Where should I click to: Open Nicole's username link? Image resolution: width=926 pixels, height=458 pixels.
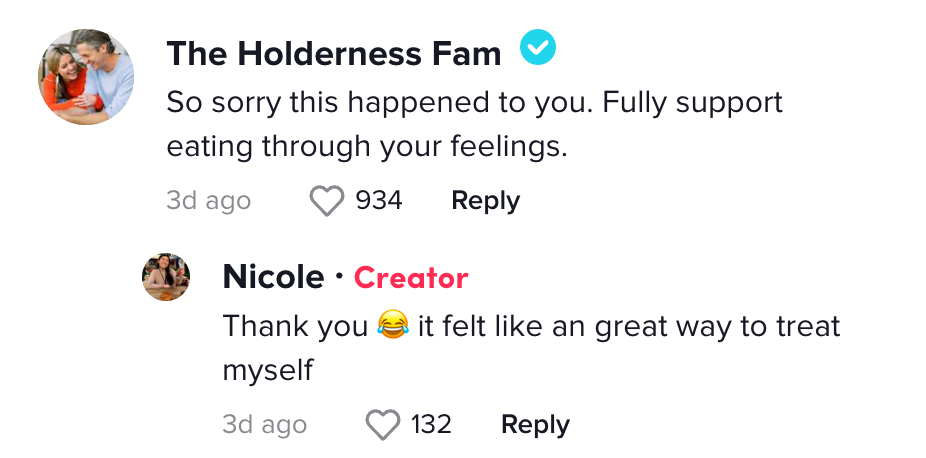click(x=273, y=277)
